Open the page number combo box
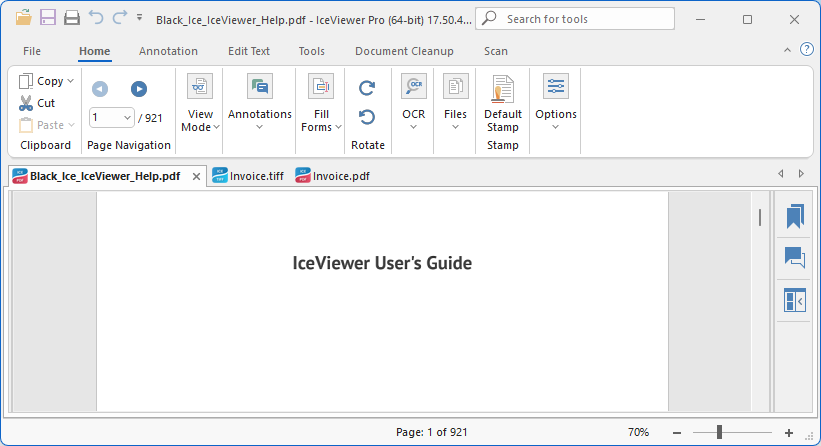Viewport: 821px width, 446px height. 112,118
